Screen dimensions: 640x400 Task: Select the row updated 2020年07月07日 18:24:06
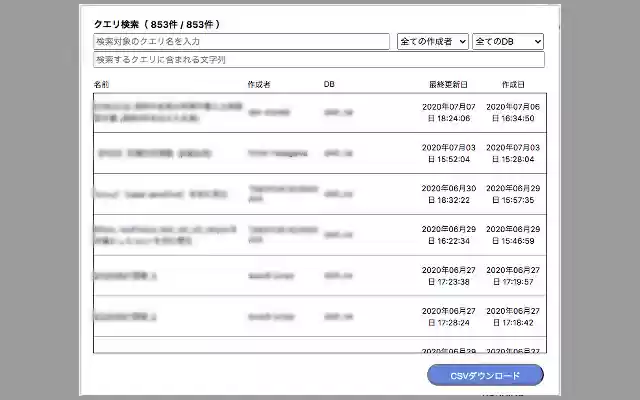320,113
